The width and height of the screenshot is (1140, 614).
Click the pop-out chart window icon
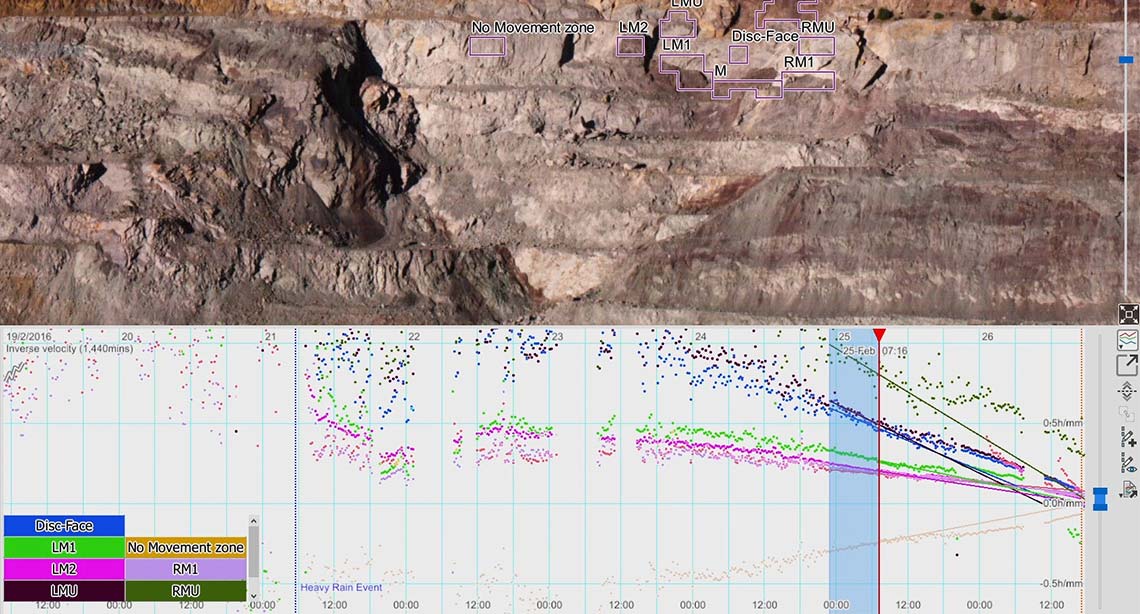tap(1128, 365)
